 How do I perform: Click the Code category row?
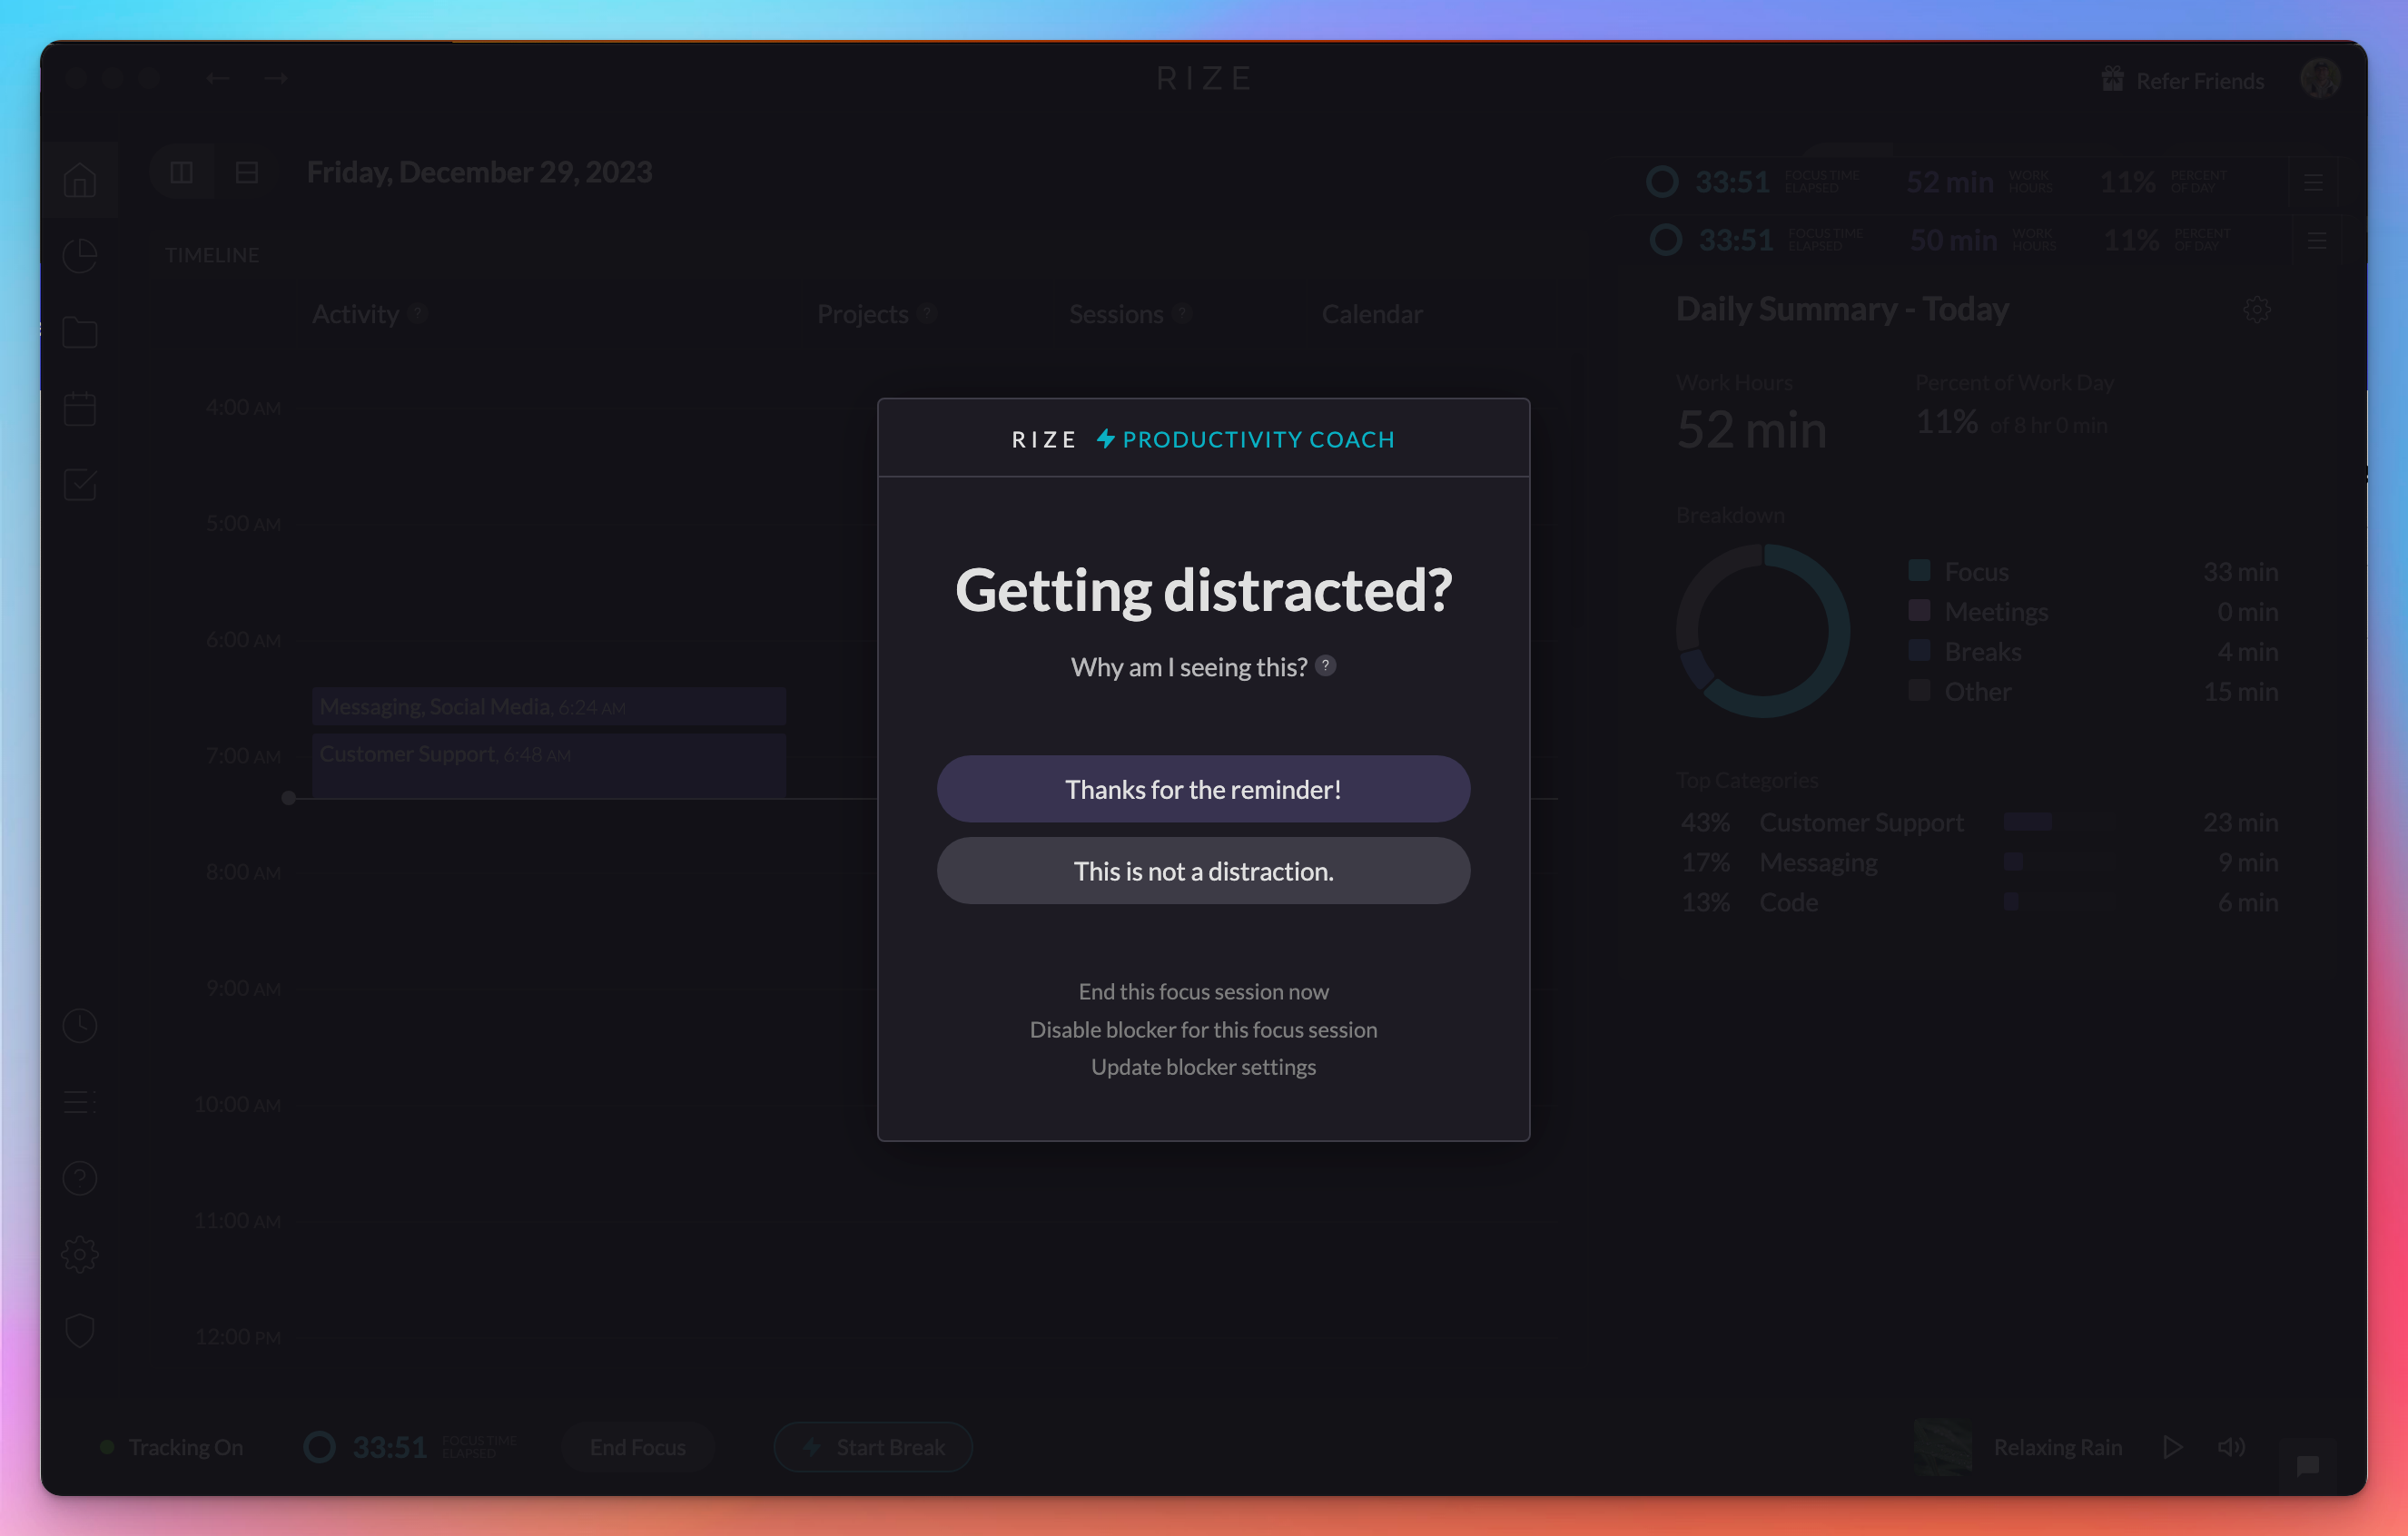point(1979,902)
